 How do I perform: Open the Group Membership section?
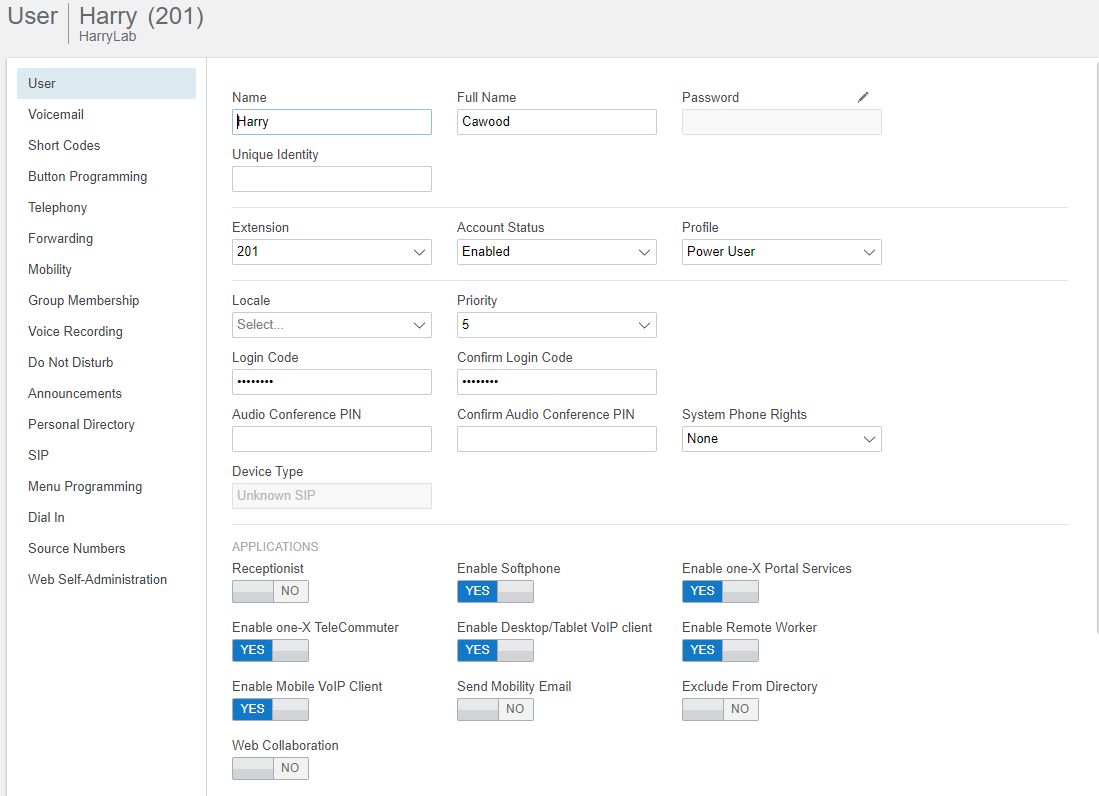(x=83, y=300)
